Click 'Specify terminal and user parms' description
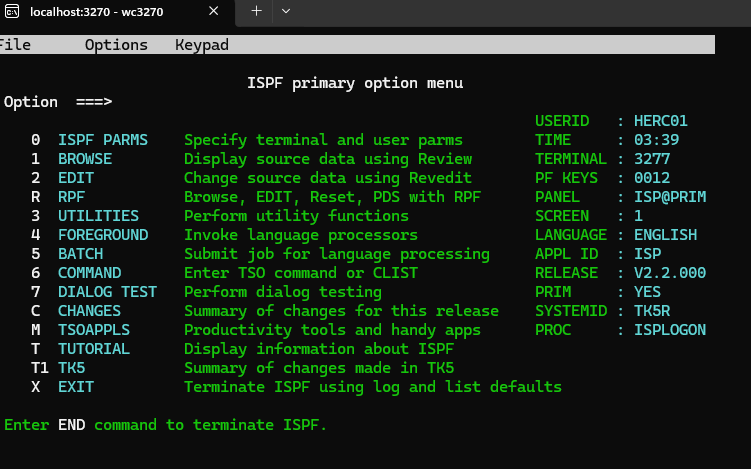This screenshot has height=469, width=751. 323,140
